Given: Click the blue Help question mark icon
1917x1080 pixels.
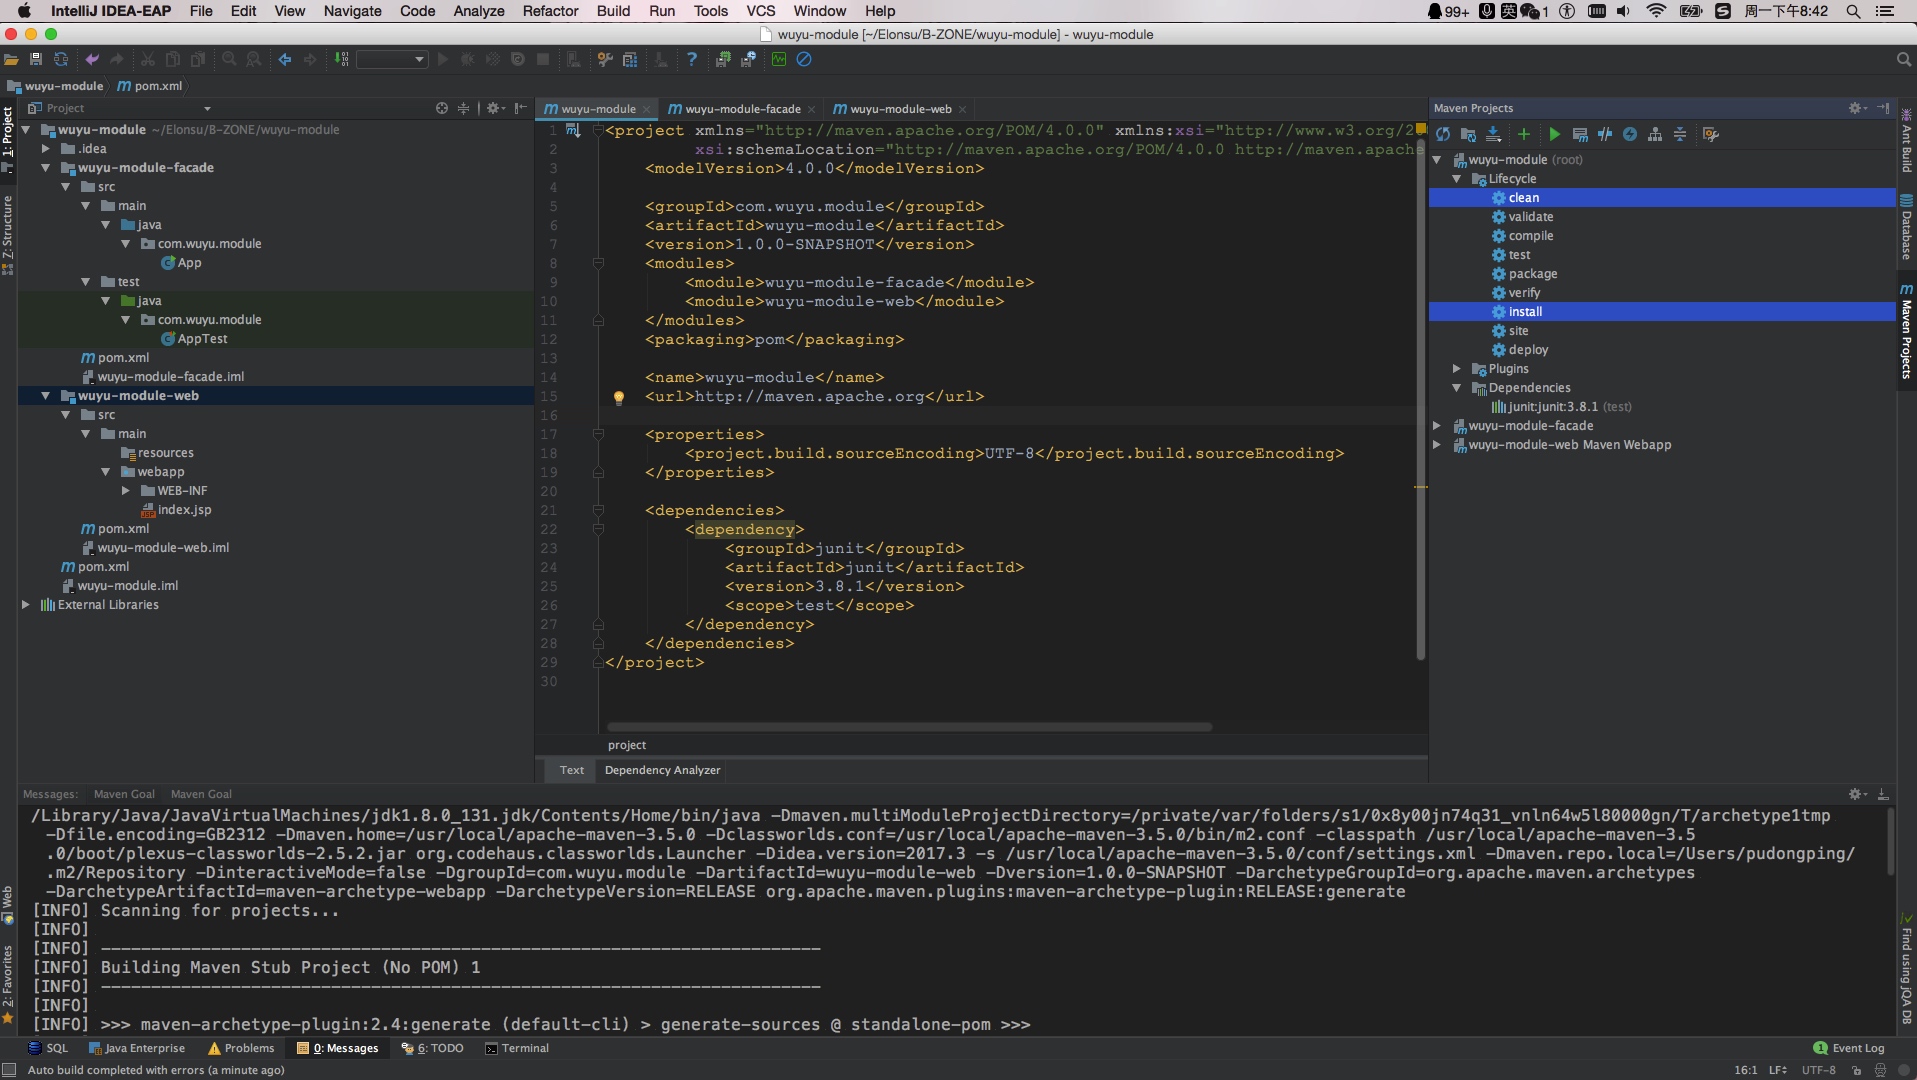Looking at the screenshot, I should tap(691, 60).
